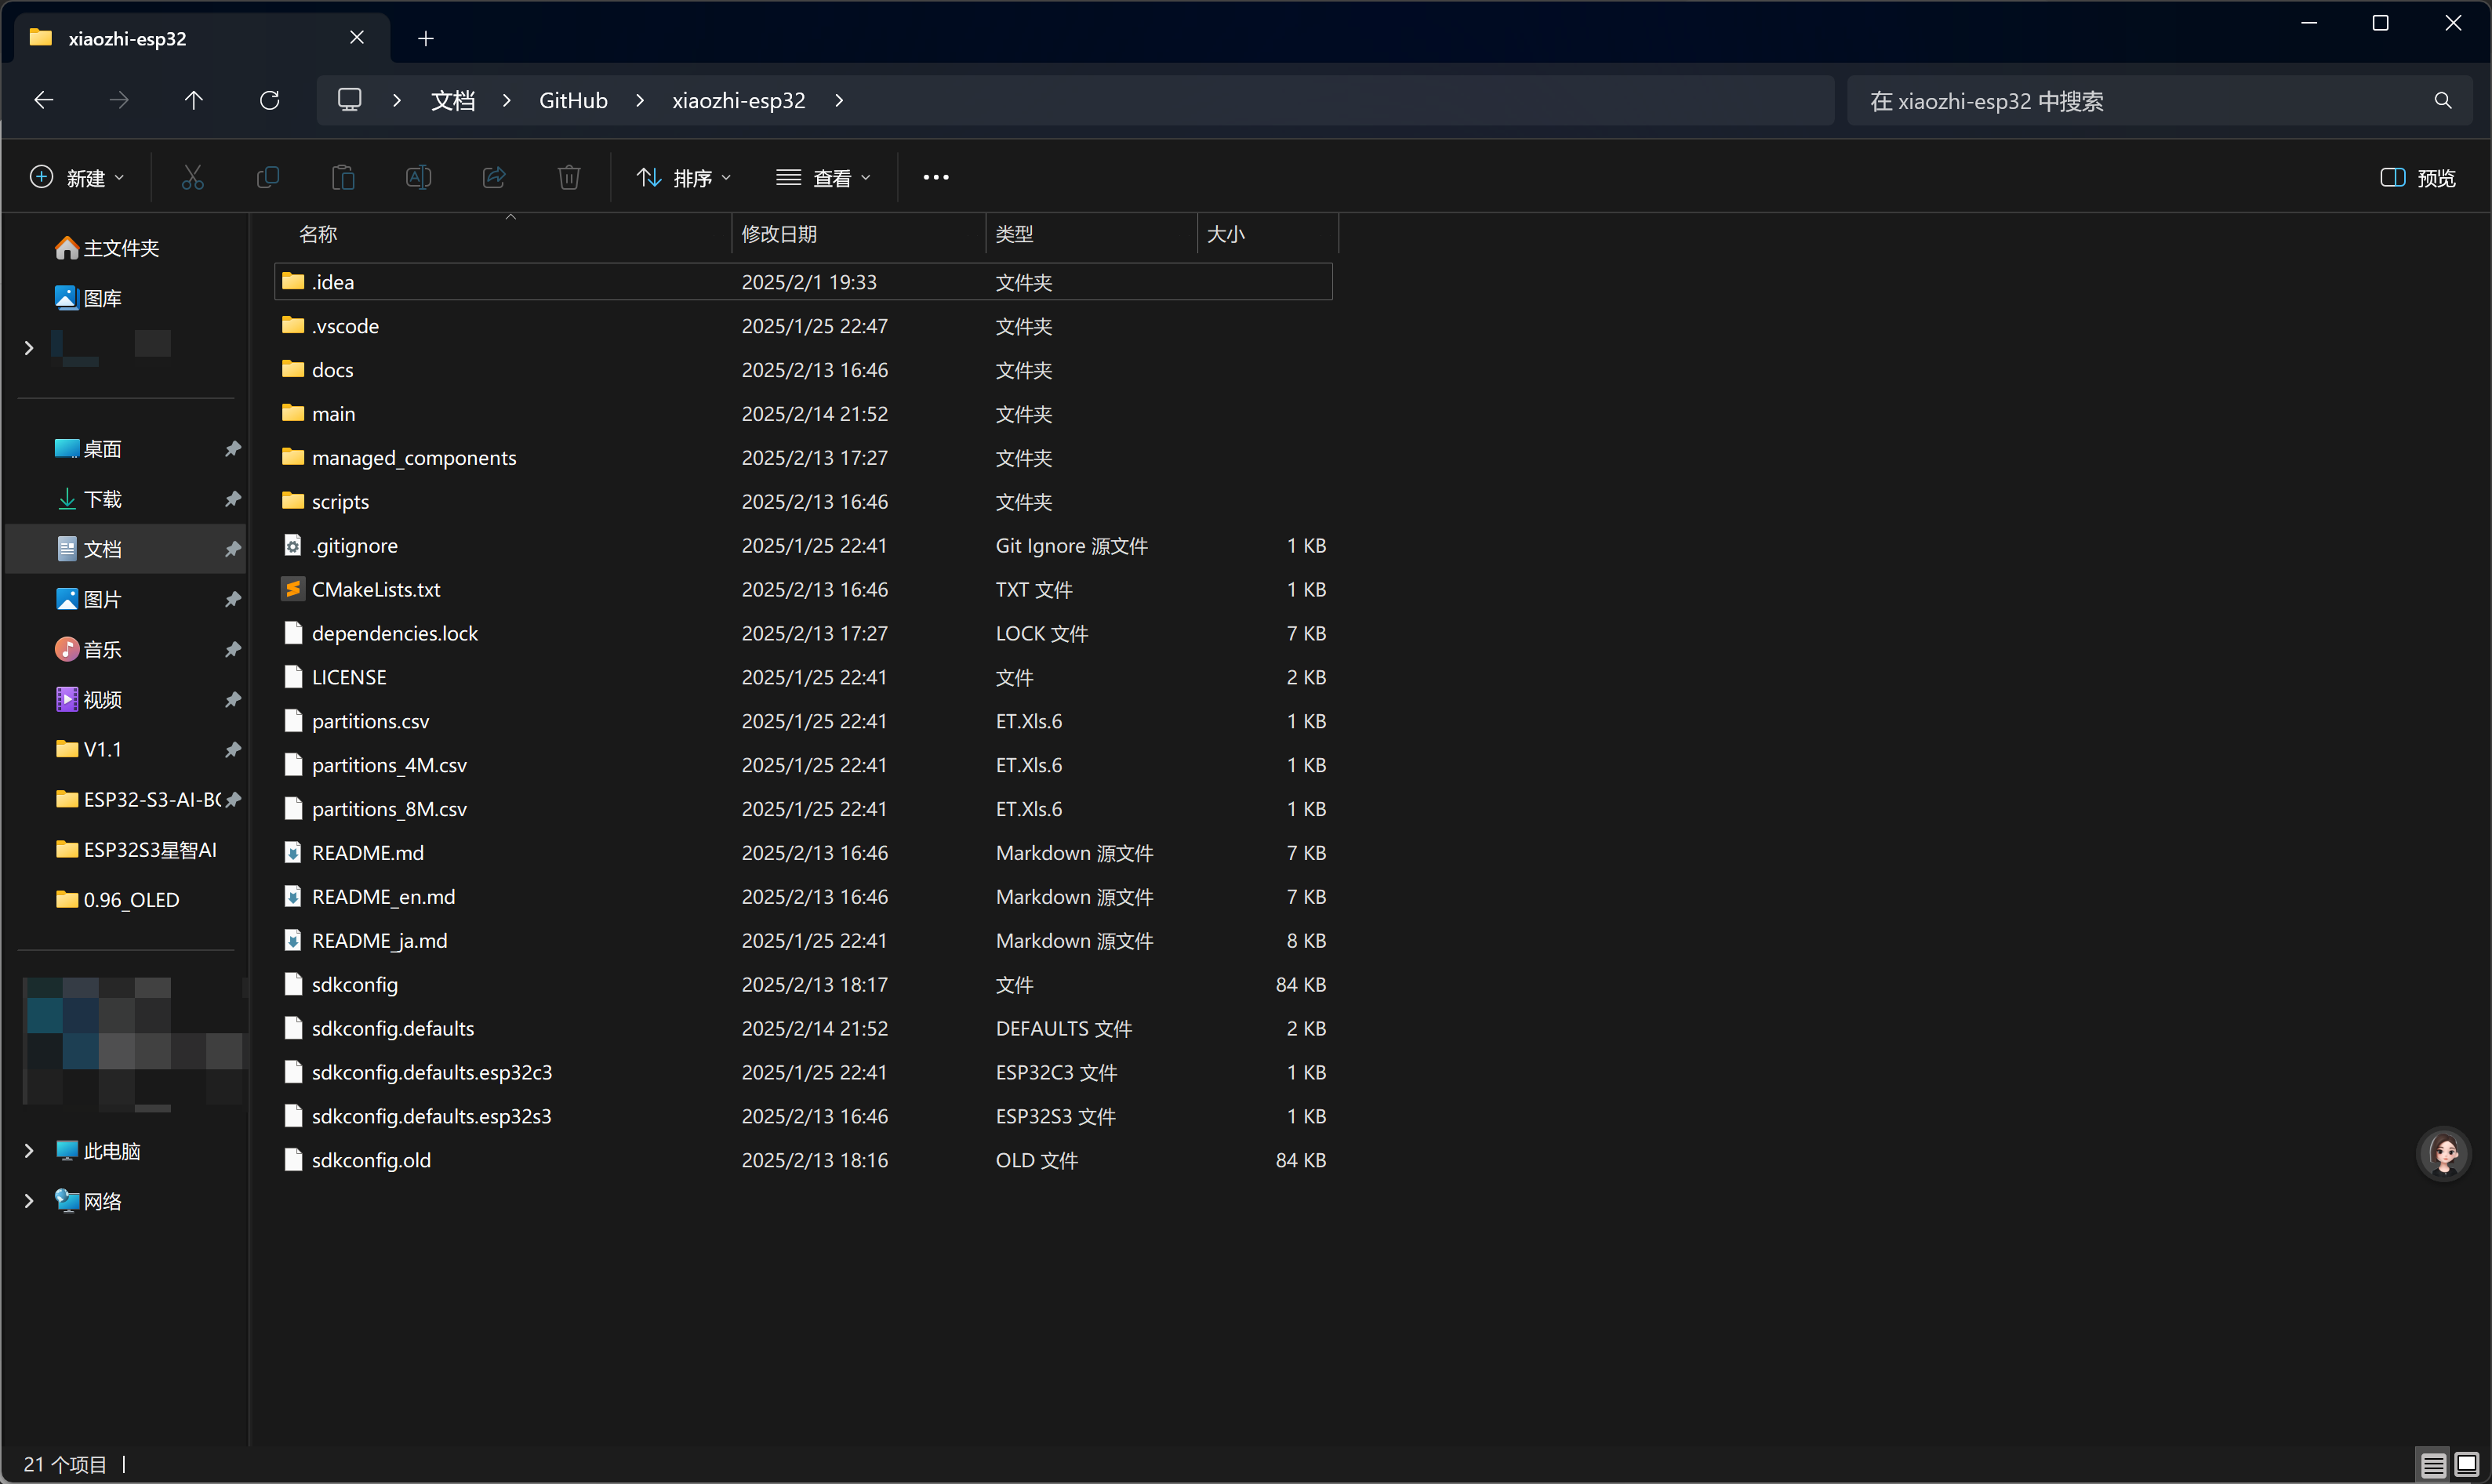The height and width of the screenshot is (1484, 2492).
Task: Open the New item button
Action: tap(78, 178)
